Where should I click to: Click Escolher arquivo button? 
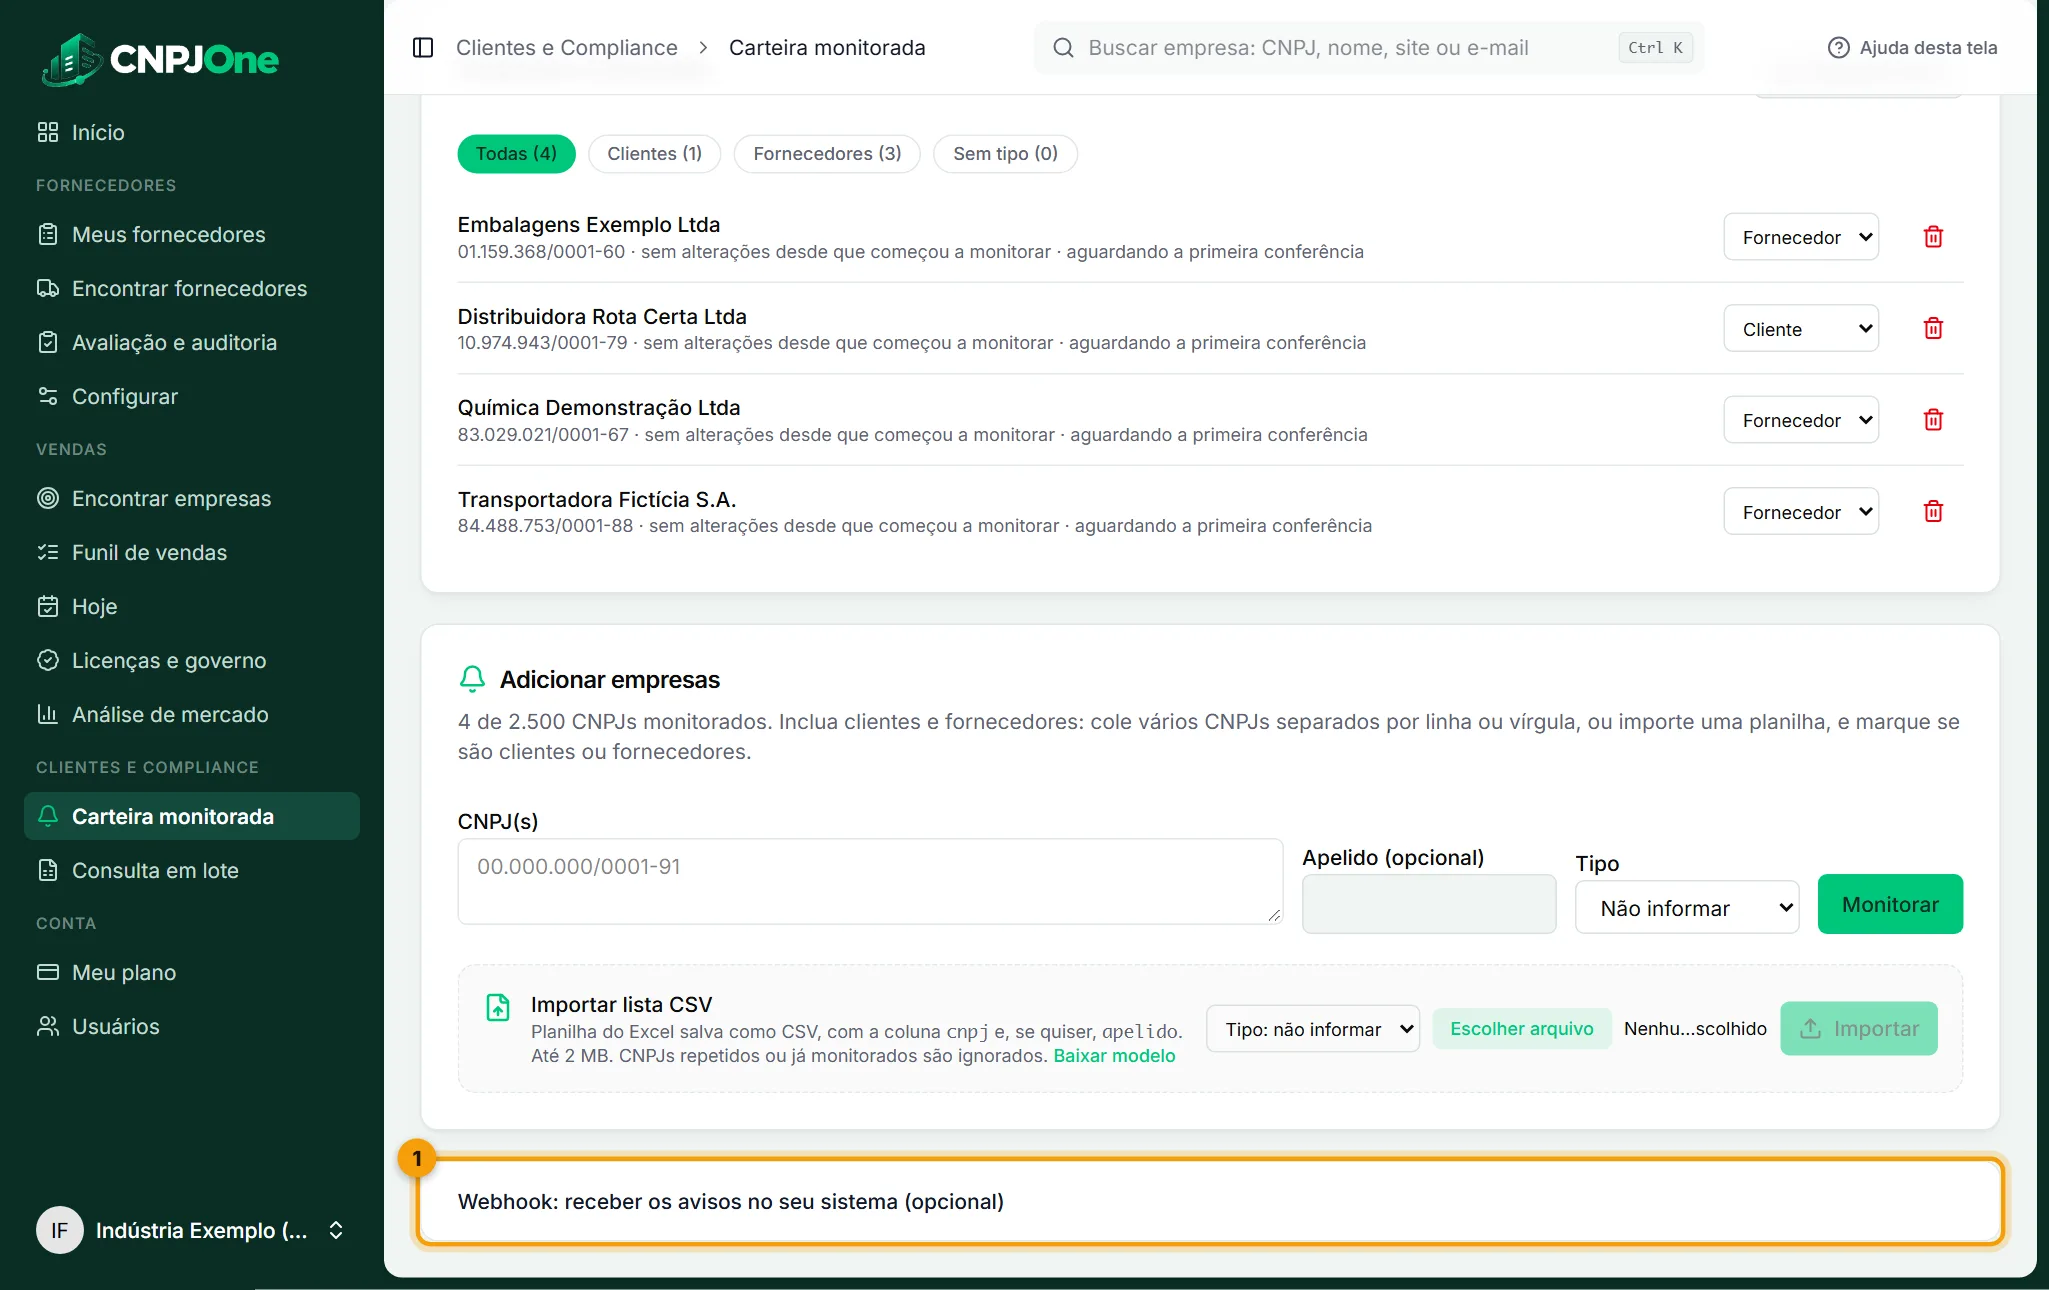tap(1522, 1029)
